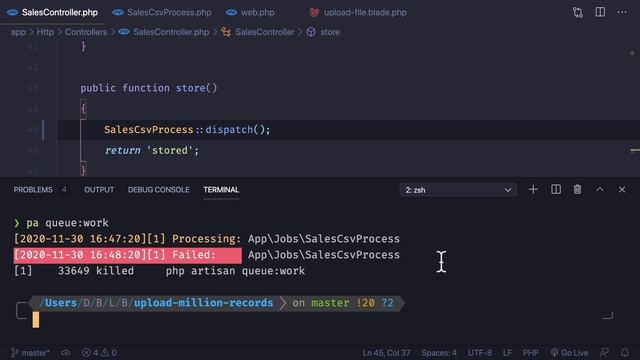Open the editor more actions menu
This screenshot has width=640, height=360.
click(622, 12)
